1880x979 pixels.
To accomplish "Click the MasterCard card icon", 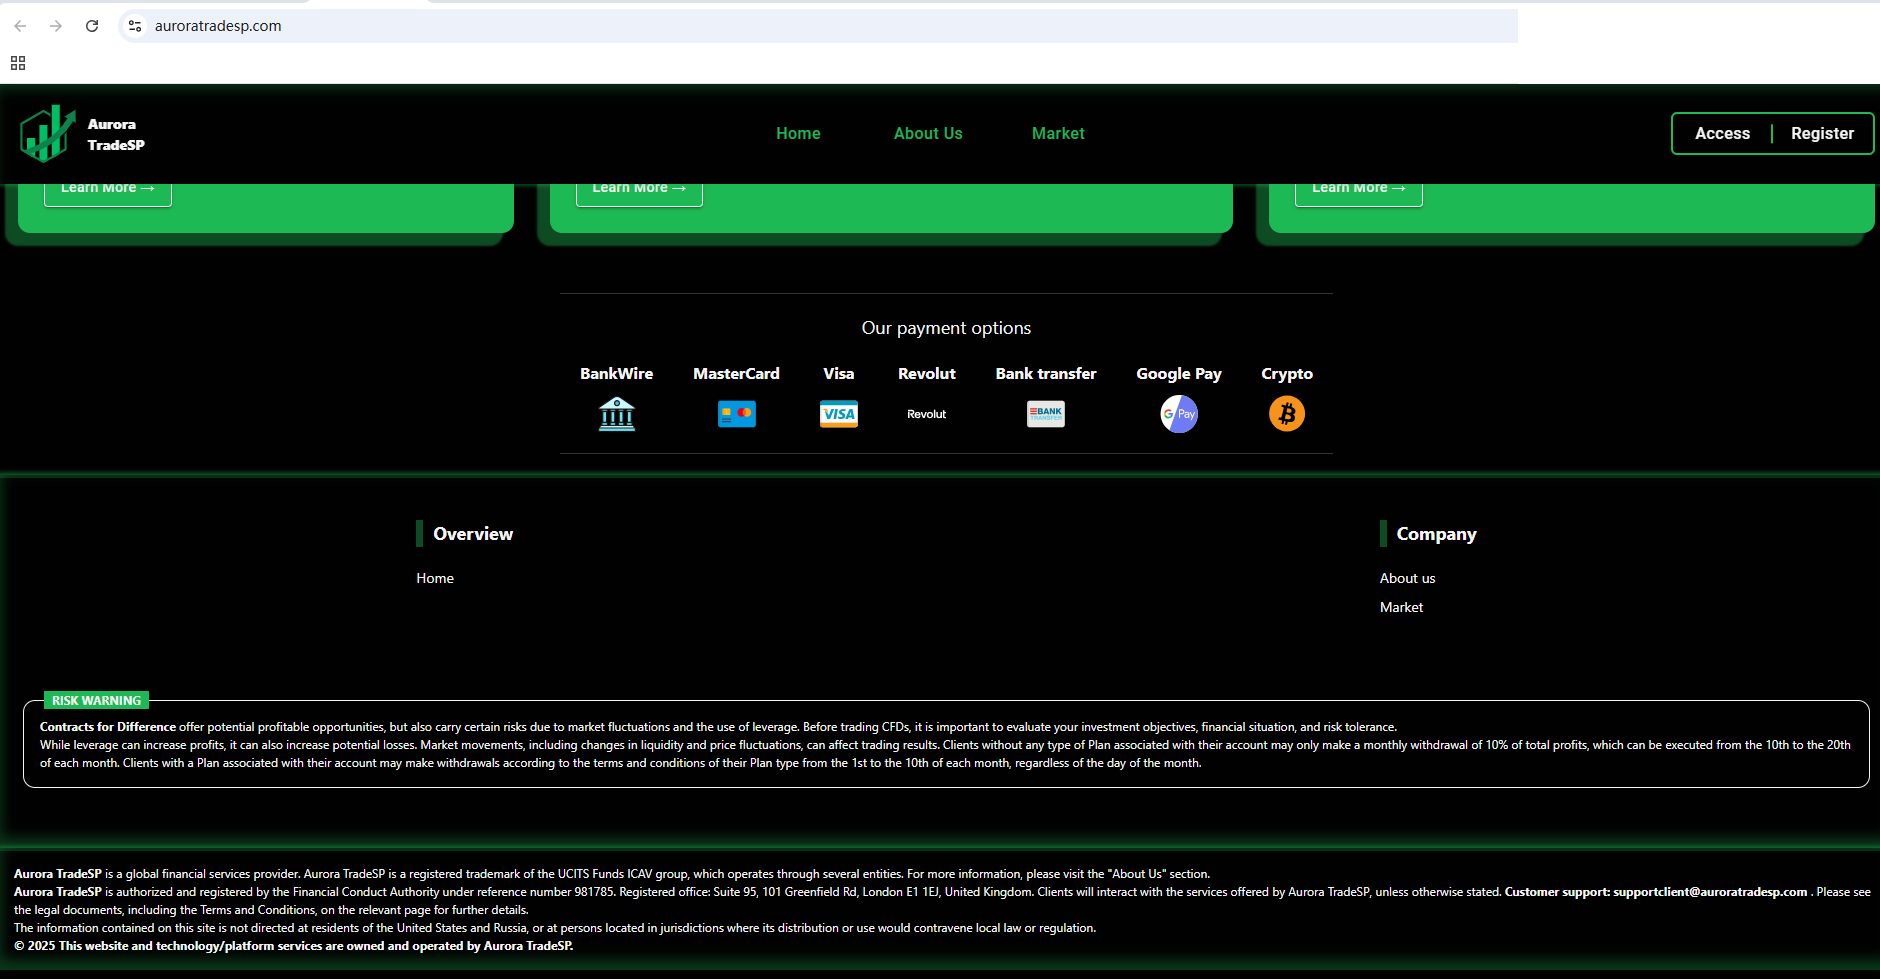I will [x=736, y=414].
